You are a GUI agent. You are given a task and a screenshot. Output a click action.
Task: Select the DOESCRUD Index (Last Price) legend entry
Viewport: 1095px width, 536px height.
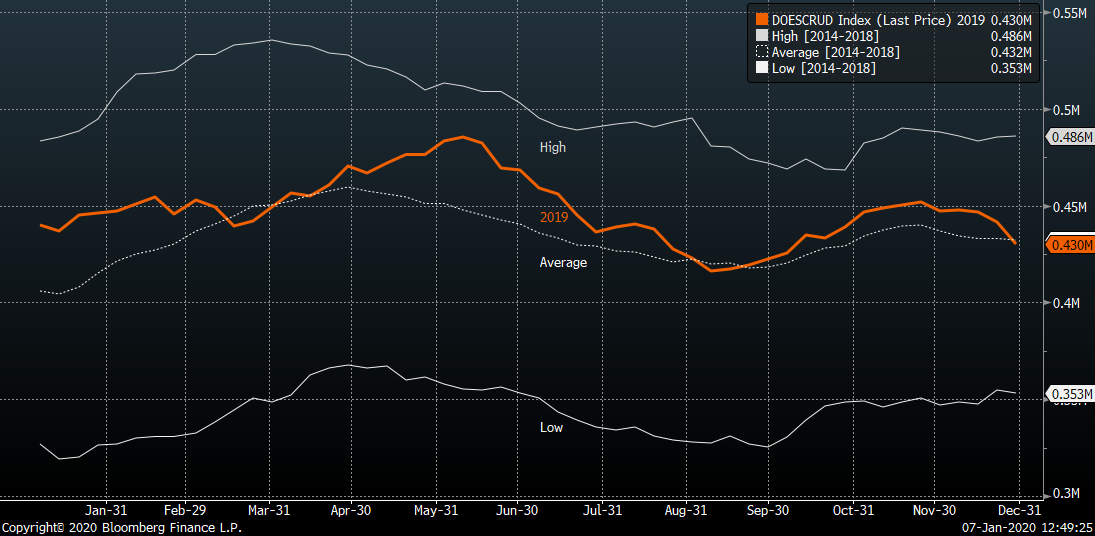[878, 19]
